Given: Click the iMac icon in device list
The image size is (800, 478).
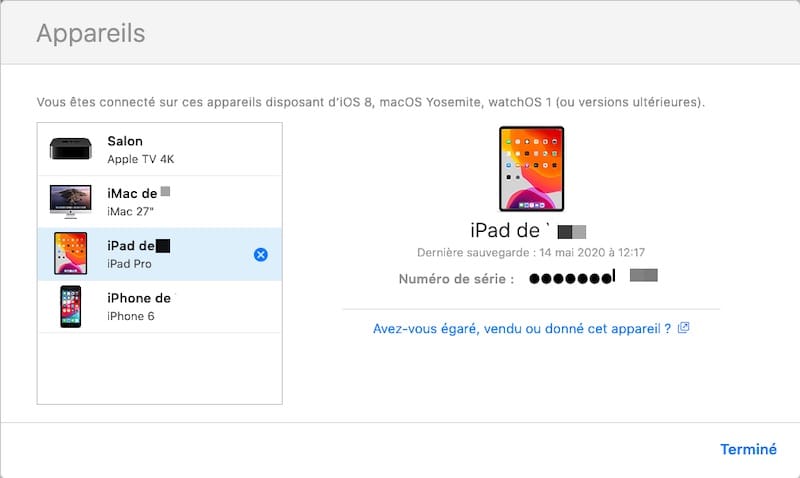Looking at the screenshot, I should pyautogui.click(x=69, y=202).
